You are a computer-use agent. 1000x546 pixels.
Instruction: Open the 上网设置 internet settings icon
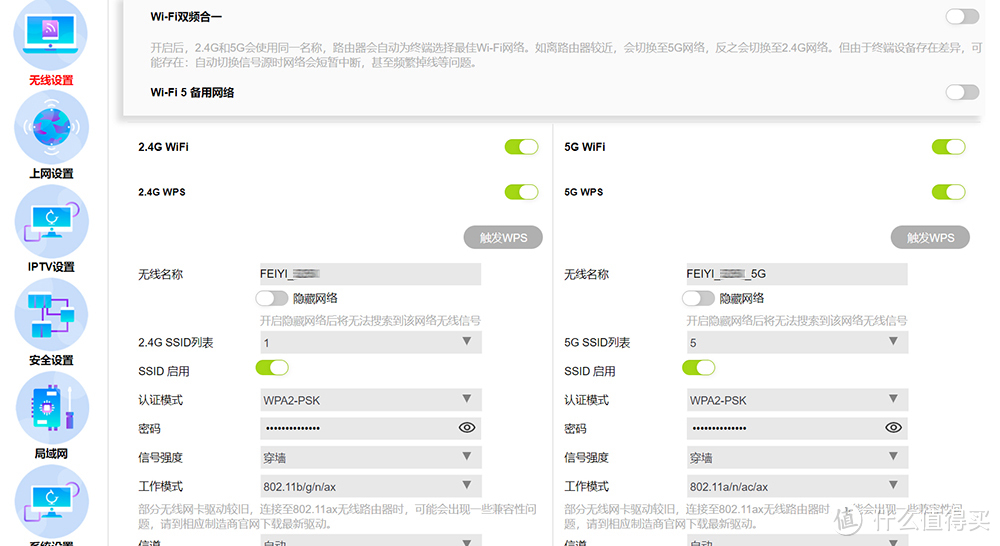[x=51, y=127]
